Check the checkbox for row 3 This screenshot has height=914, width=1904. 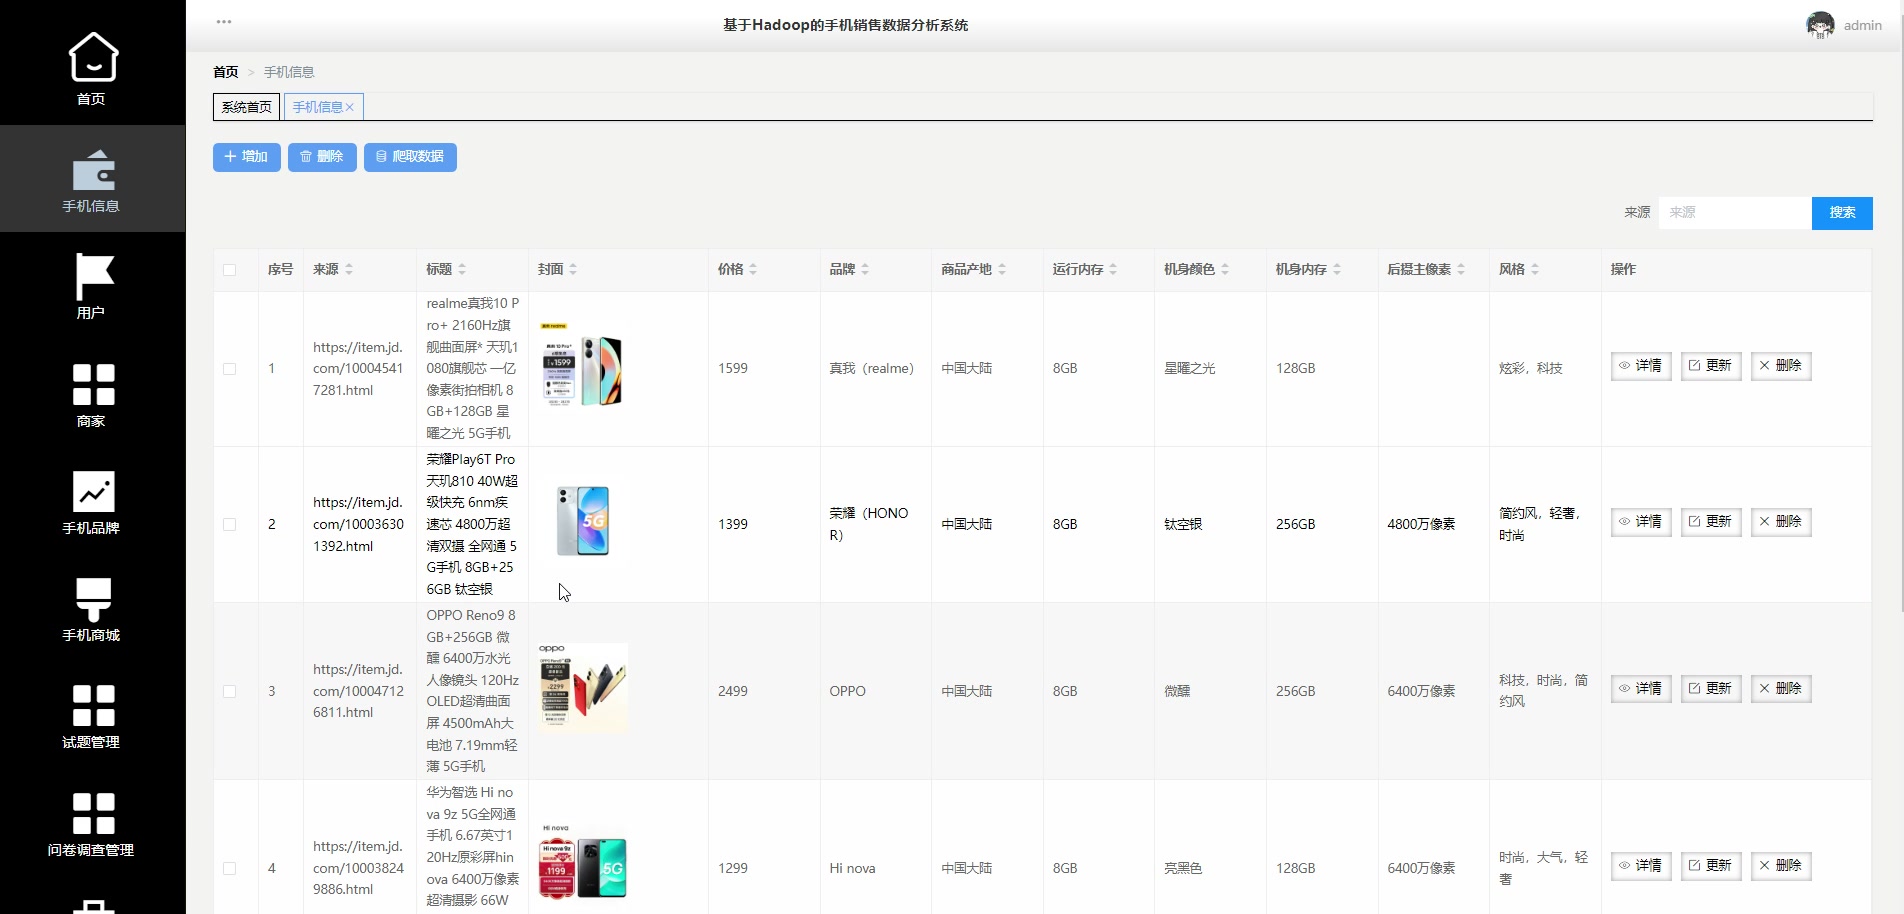[230, 692]
